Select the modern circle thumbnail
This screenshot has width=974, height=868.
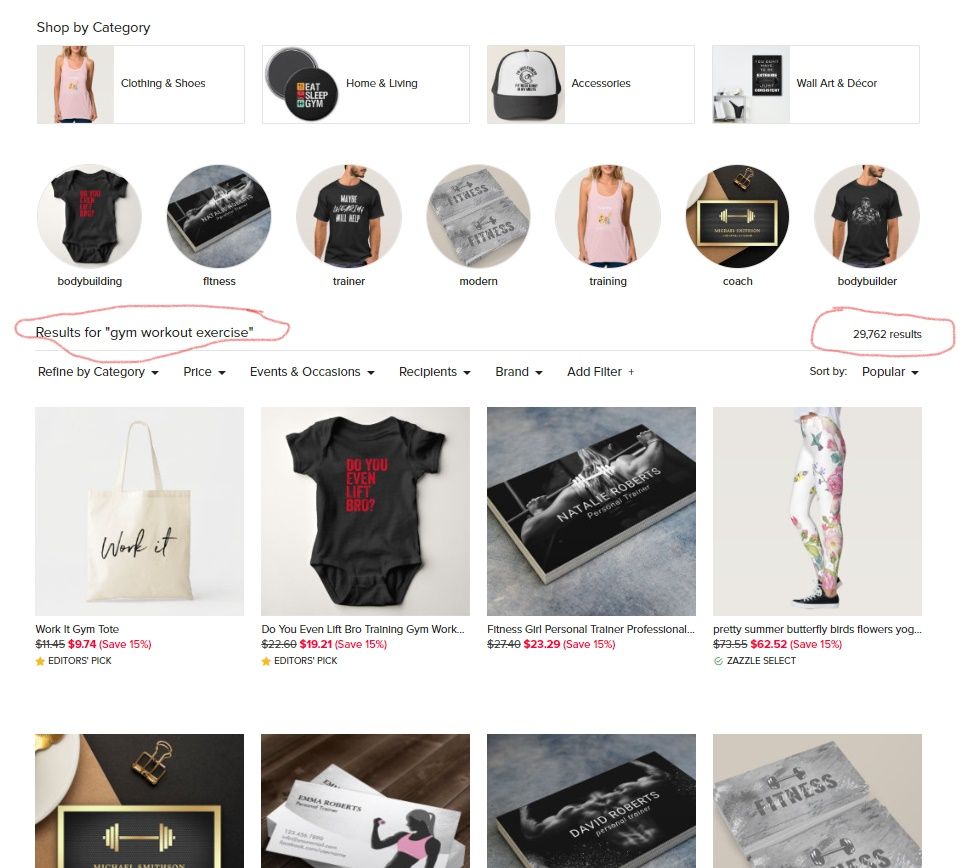click(x=478, y=216)
